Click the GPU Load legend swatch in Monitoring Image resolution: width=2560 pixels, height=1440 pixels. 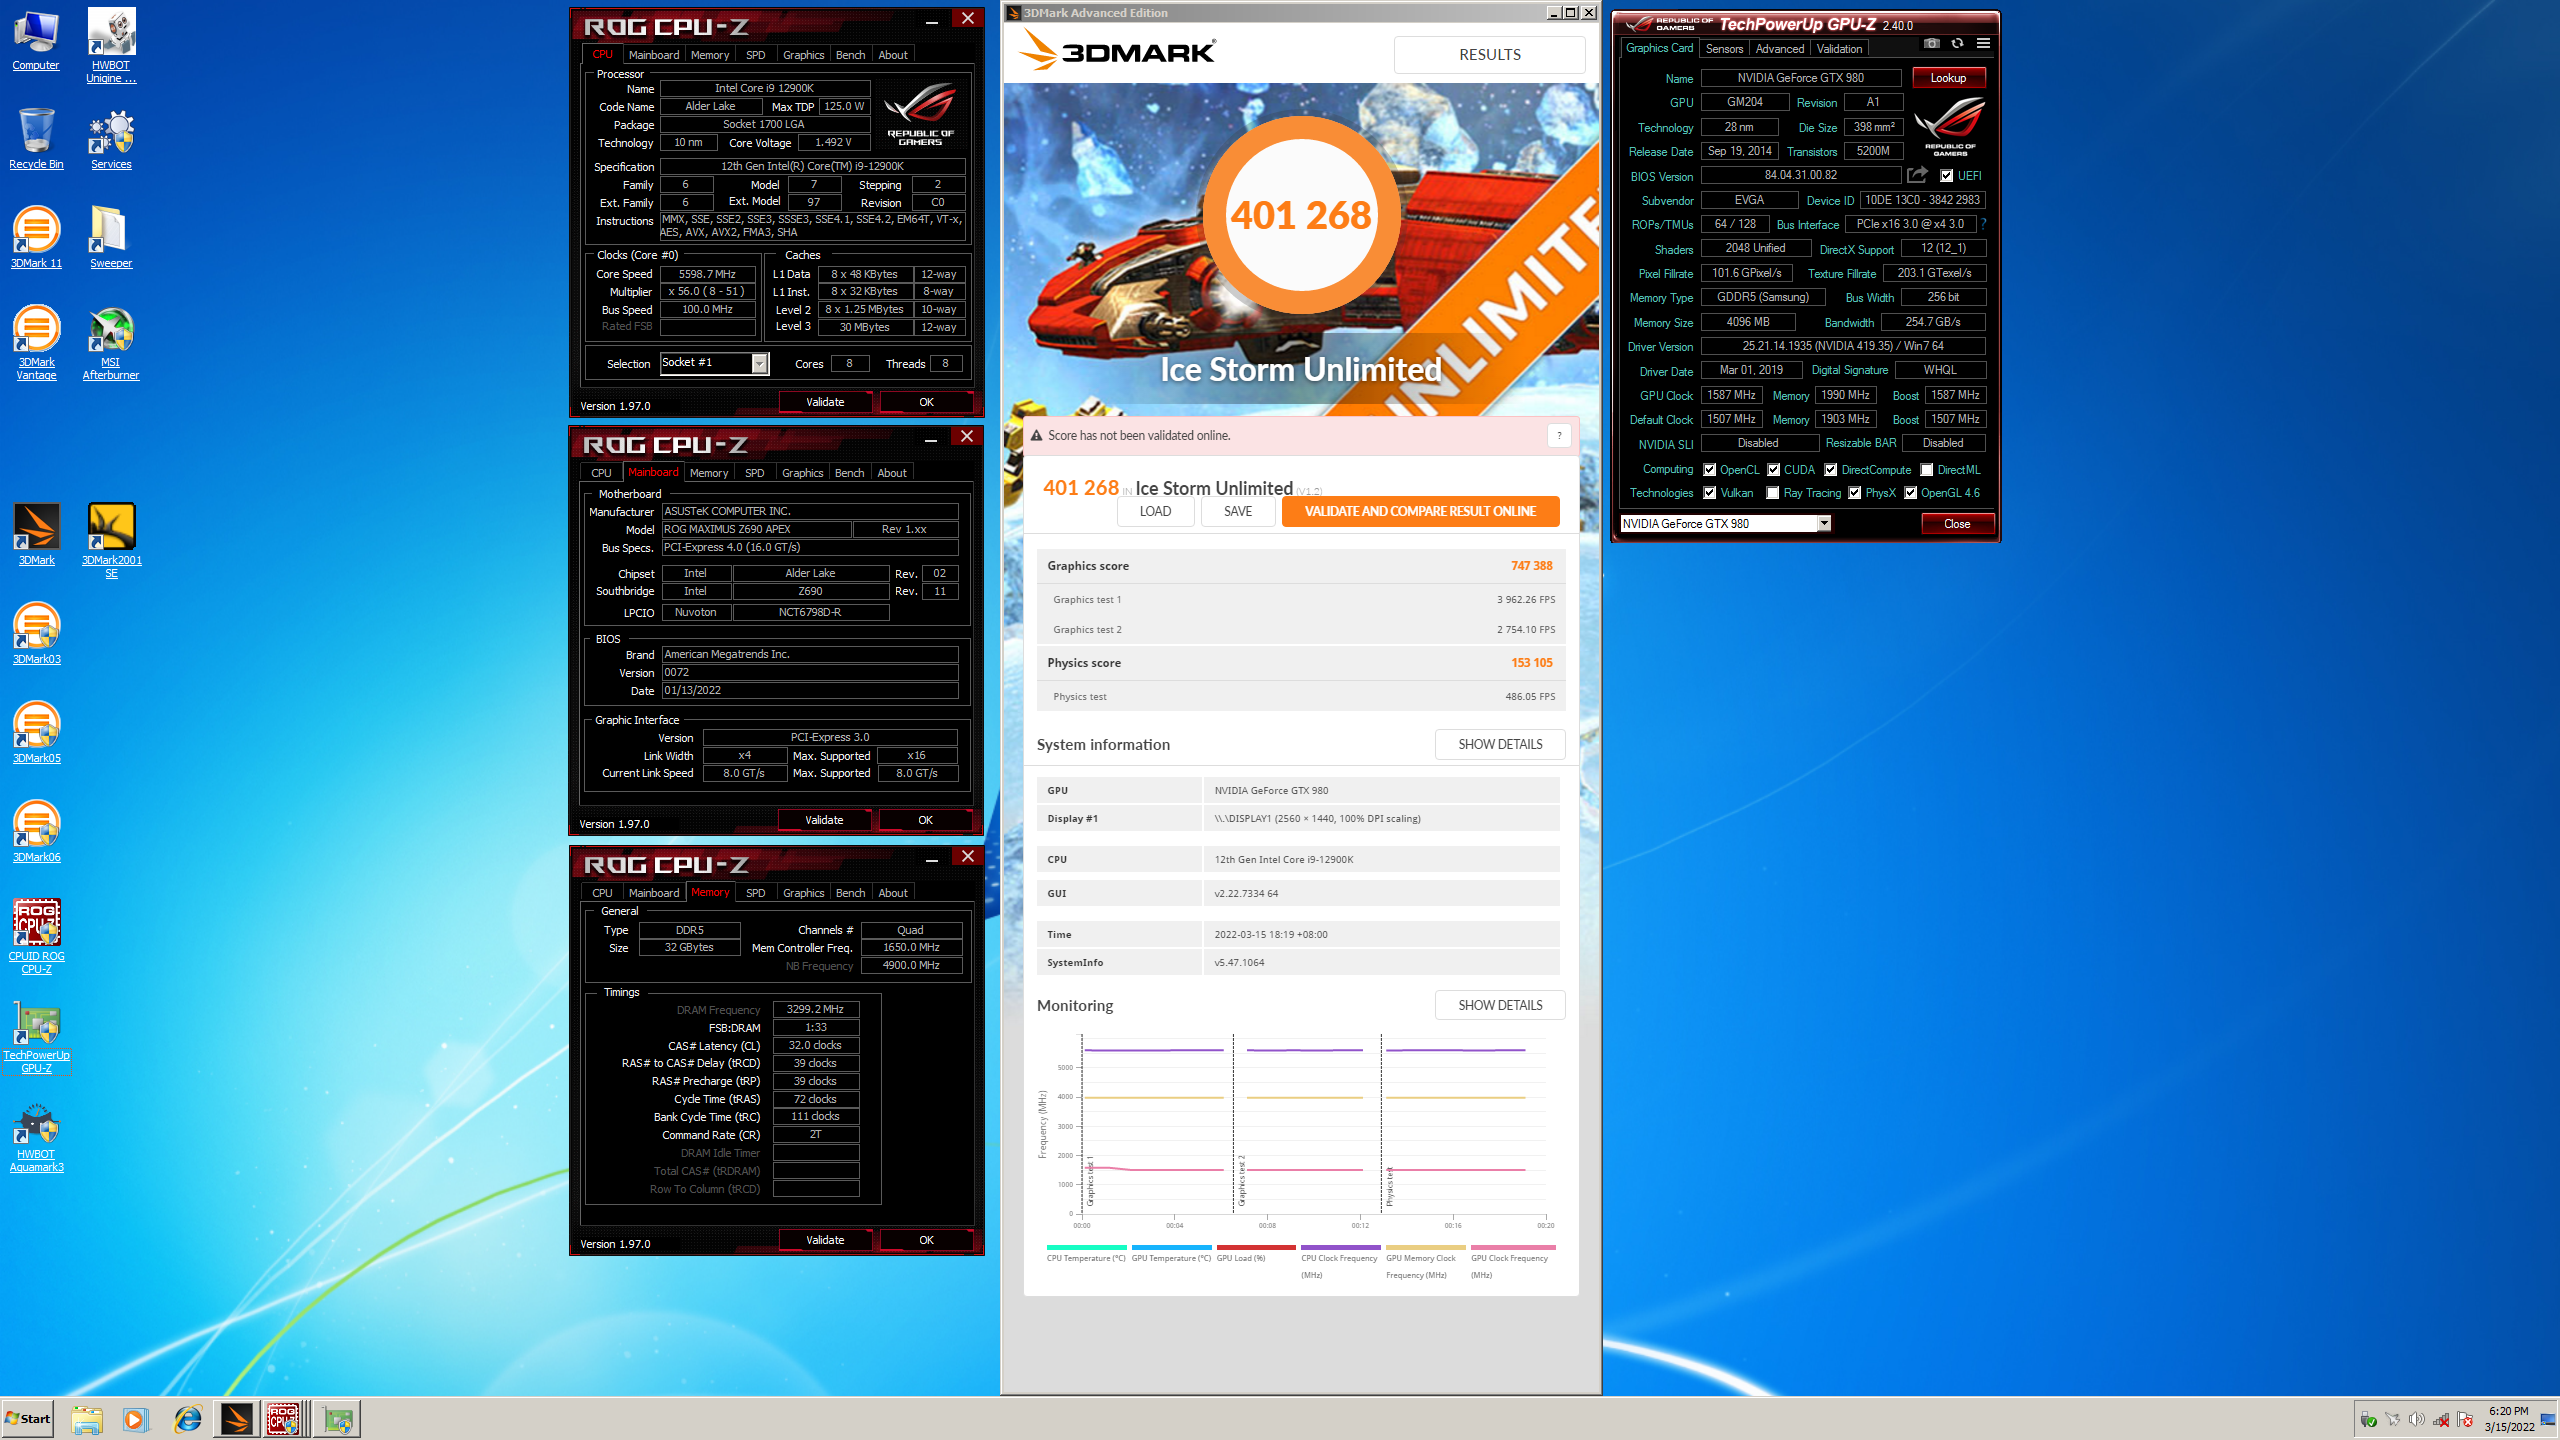pyautogui.click(x=1256, y=1247)
